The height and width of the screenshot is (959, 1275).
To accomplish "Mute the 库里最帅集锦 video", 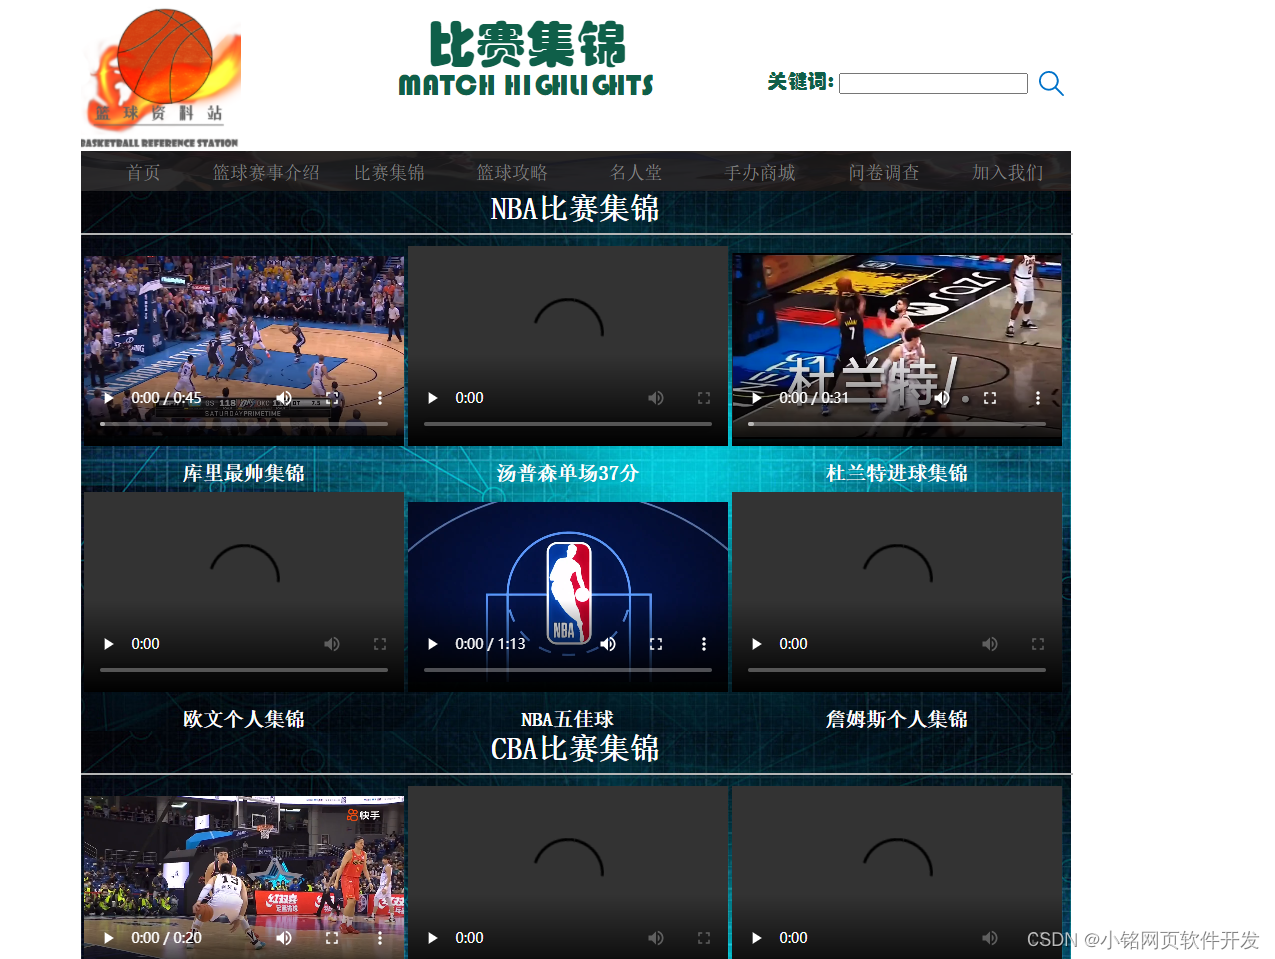I will (284, 398).
